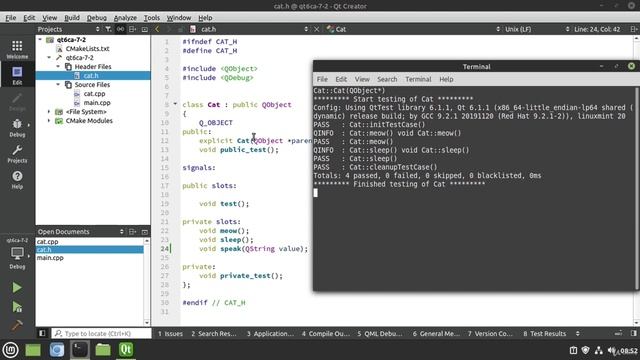Fold the class Cat code block
640x360 pixels.
point(175,104)
